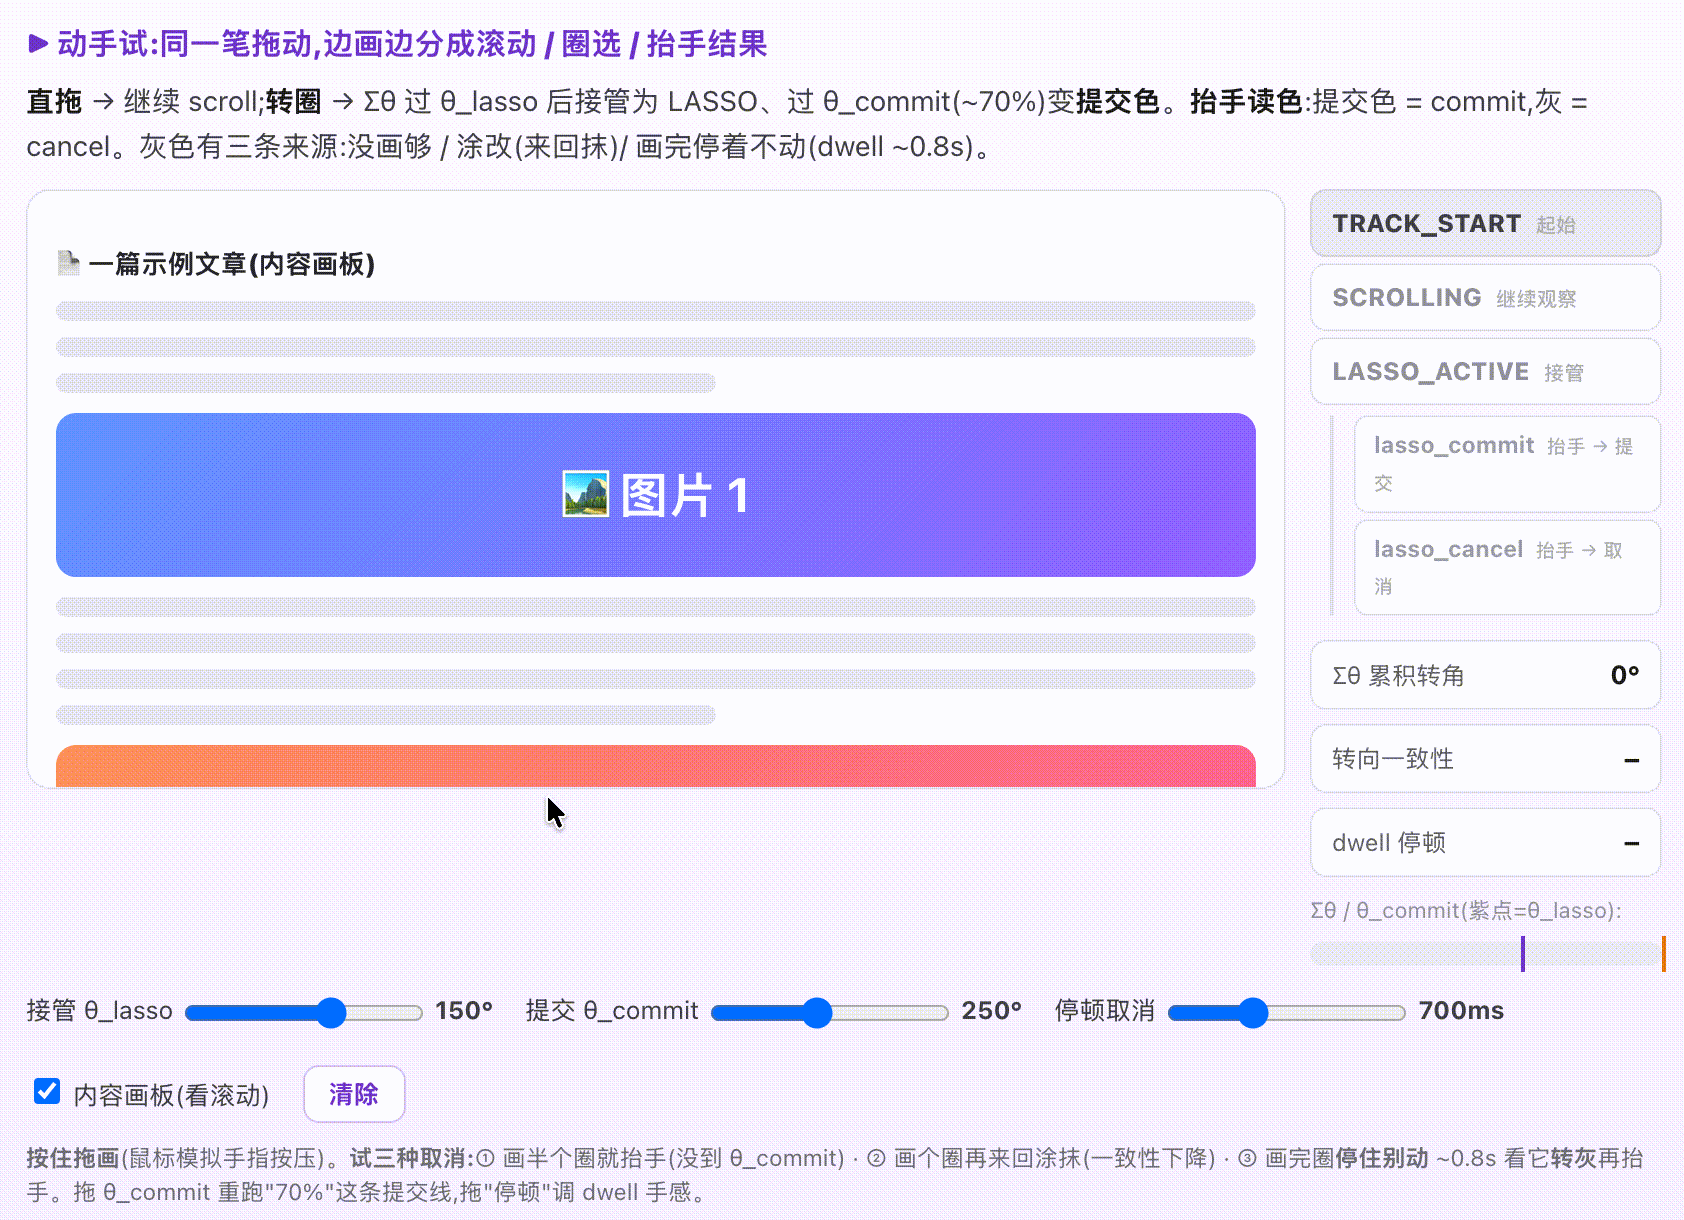This screenshot has height=1220, width=1684.
Task: Click the lasso_commit 抬手 → 提交 card
Action: pyautogui.click(x=1507, y=464)
